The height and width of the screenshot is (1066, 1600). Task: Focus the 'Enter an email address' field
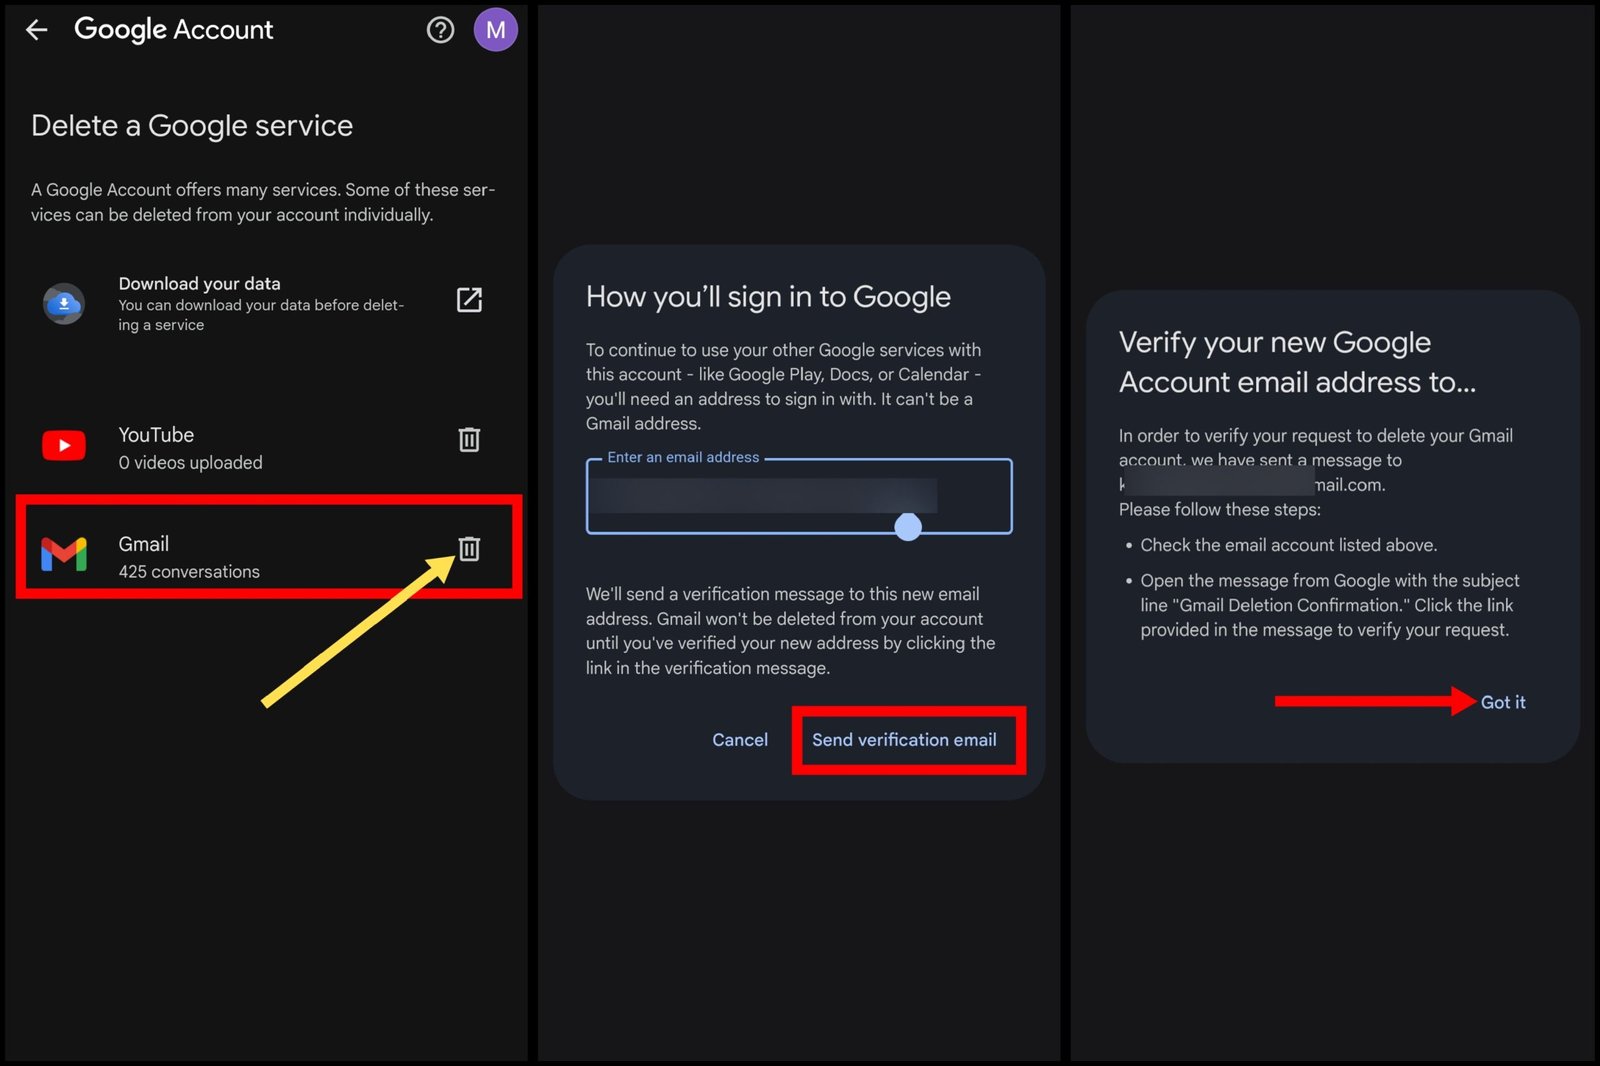click(799, 496)
